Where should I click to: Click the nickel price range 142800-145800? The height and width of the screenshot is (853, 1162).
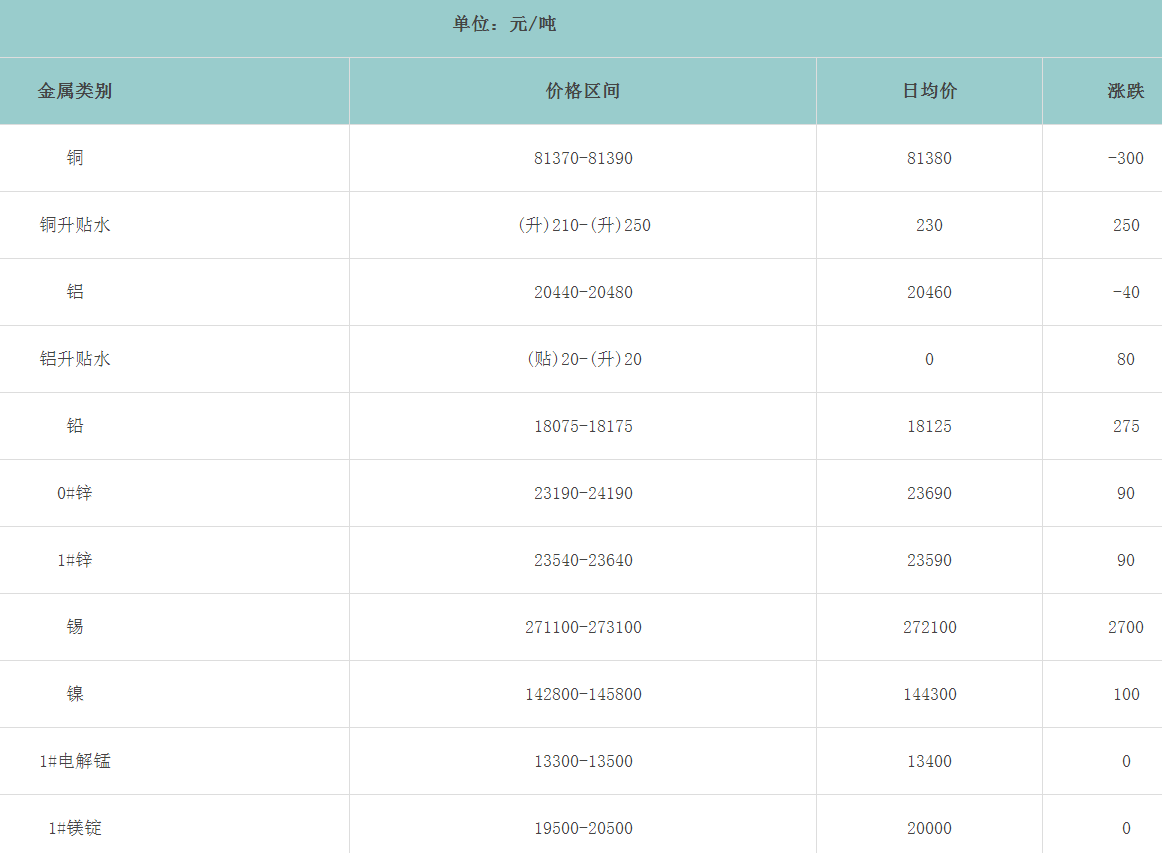point(583,694)
